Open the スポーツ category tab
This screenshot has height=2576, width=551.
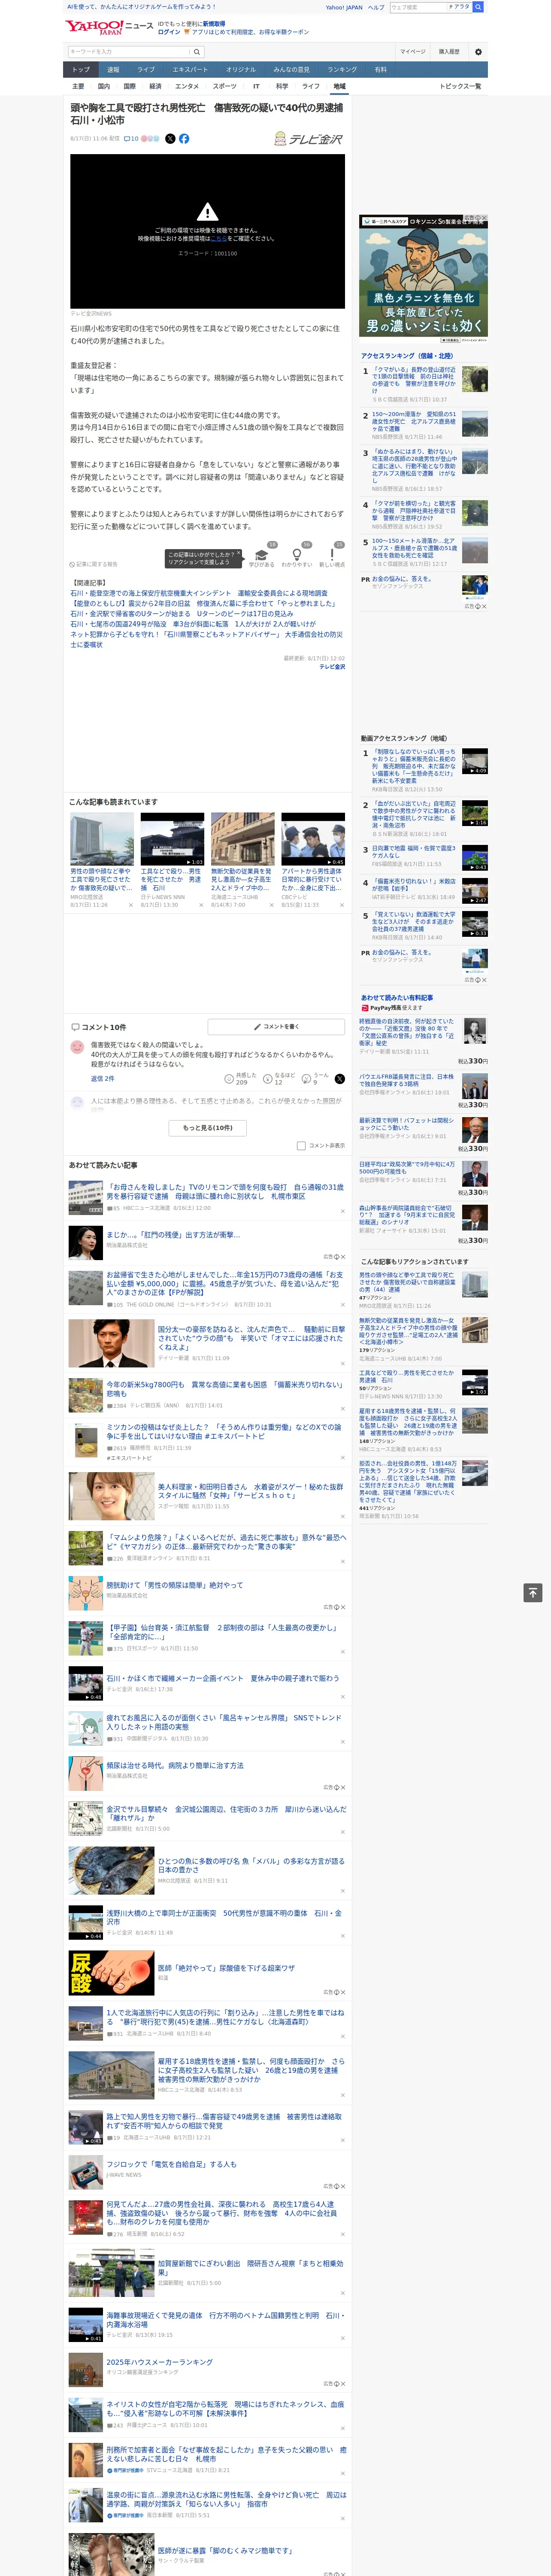coord(225,86)
